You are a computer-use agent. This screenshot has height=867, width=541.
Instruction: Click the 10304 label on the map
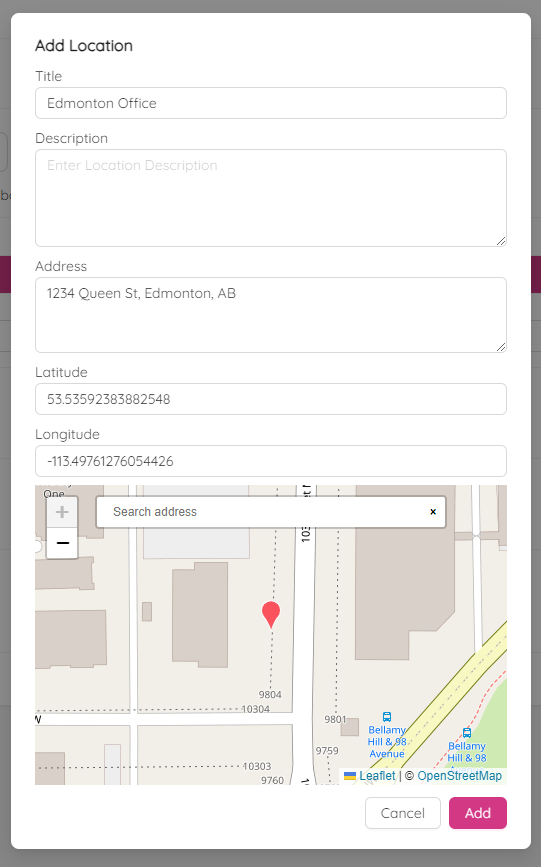coord(256,709)
